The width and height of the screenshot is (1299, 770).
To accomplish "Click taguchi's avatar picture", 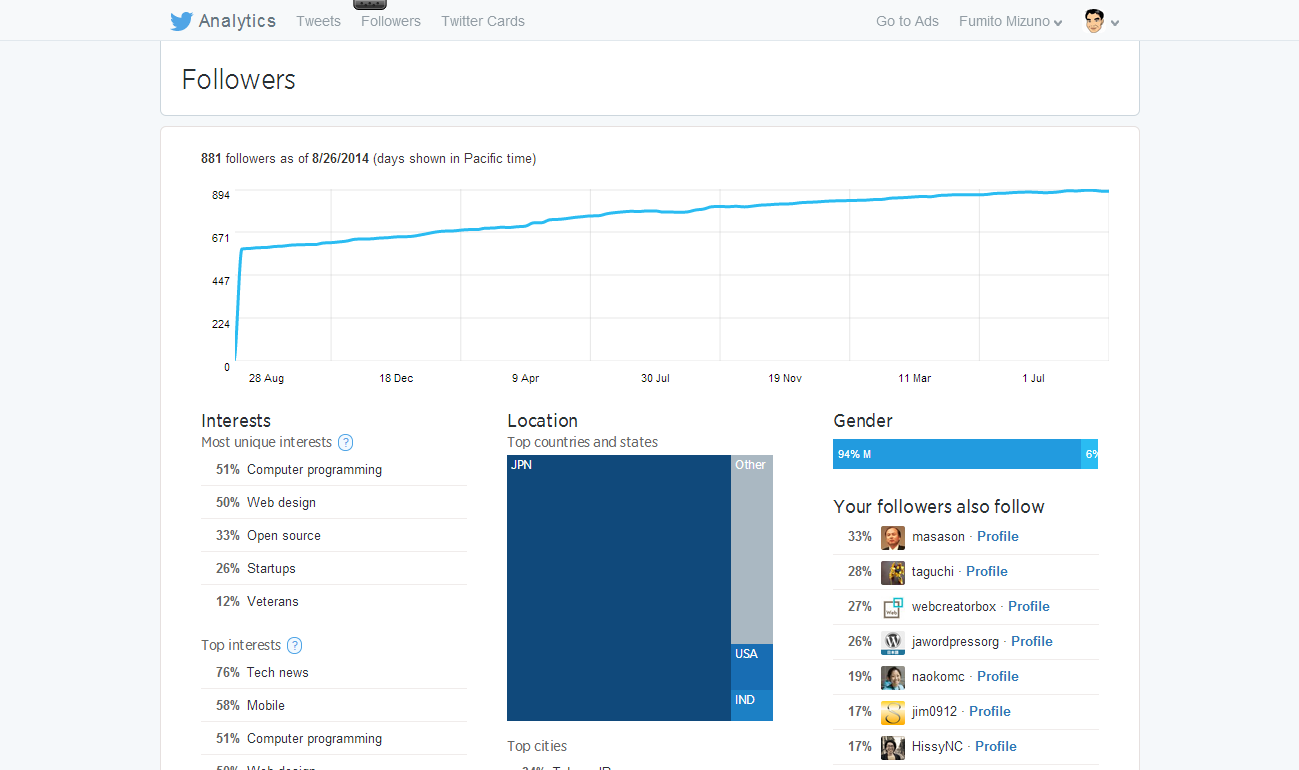I will click(x=893, y=572).
